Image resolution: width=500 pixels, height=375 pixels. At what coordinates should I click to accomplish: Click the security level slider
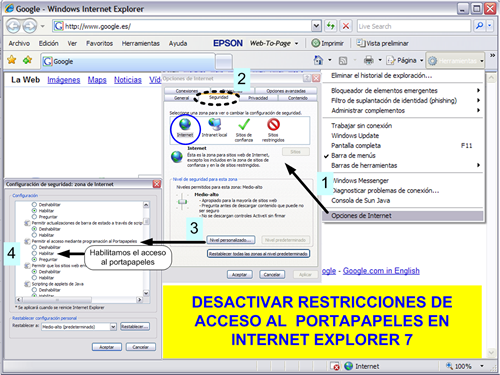point(182,202)
